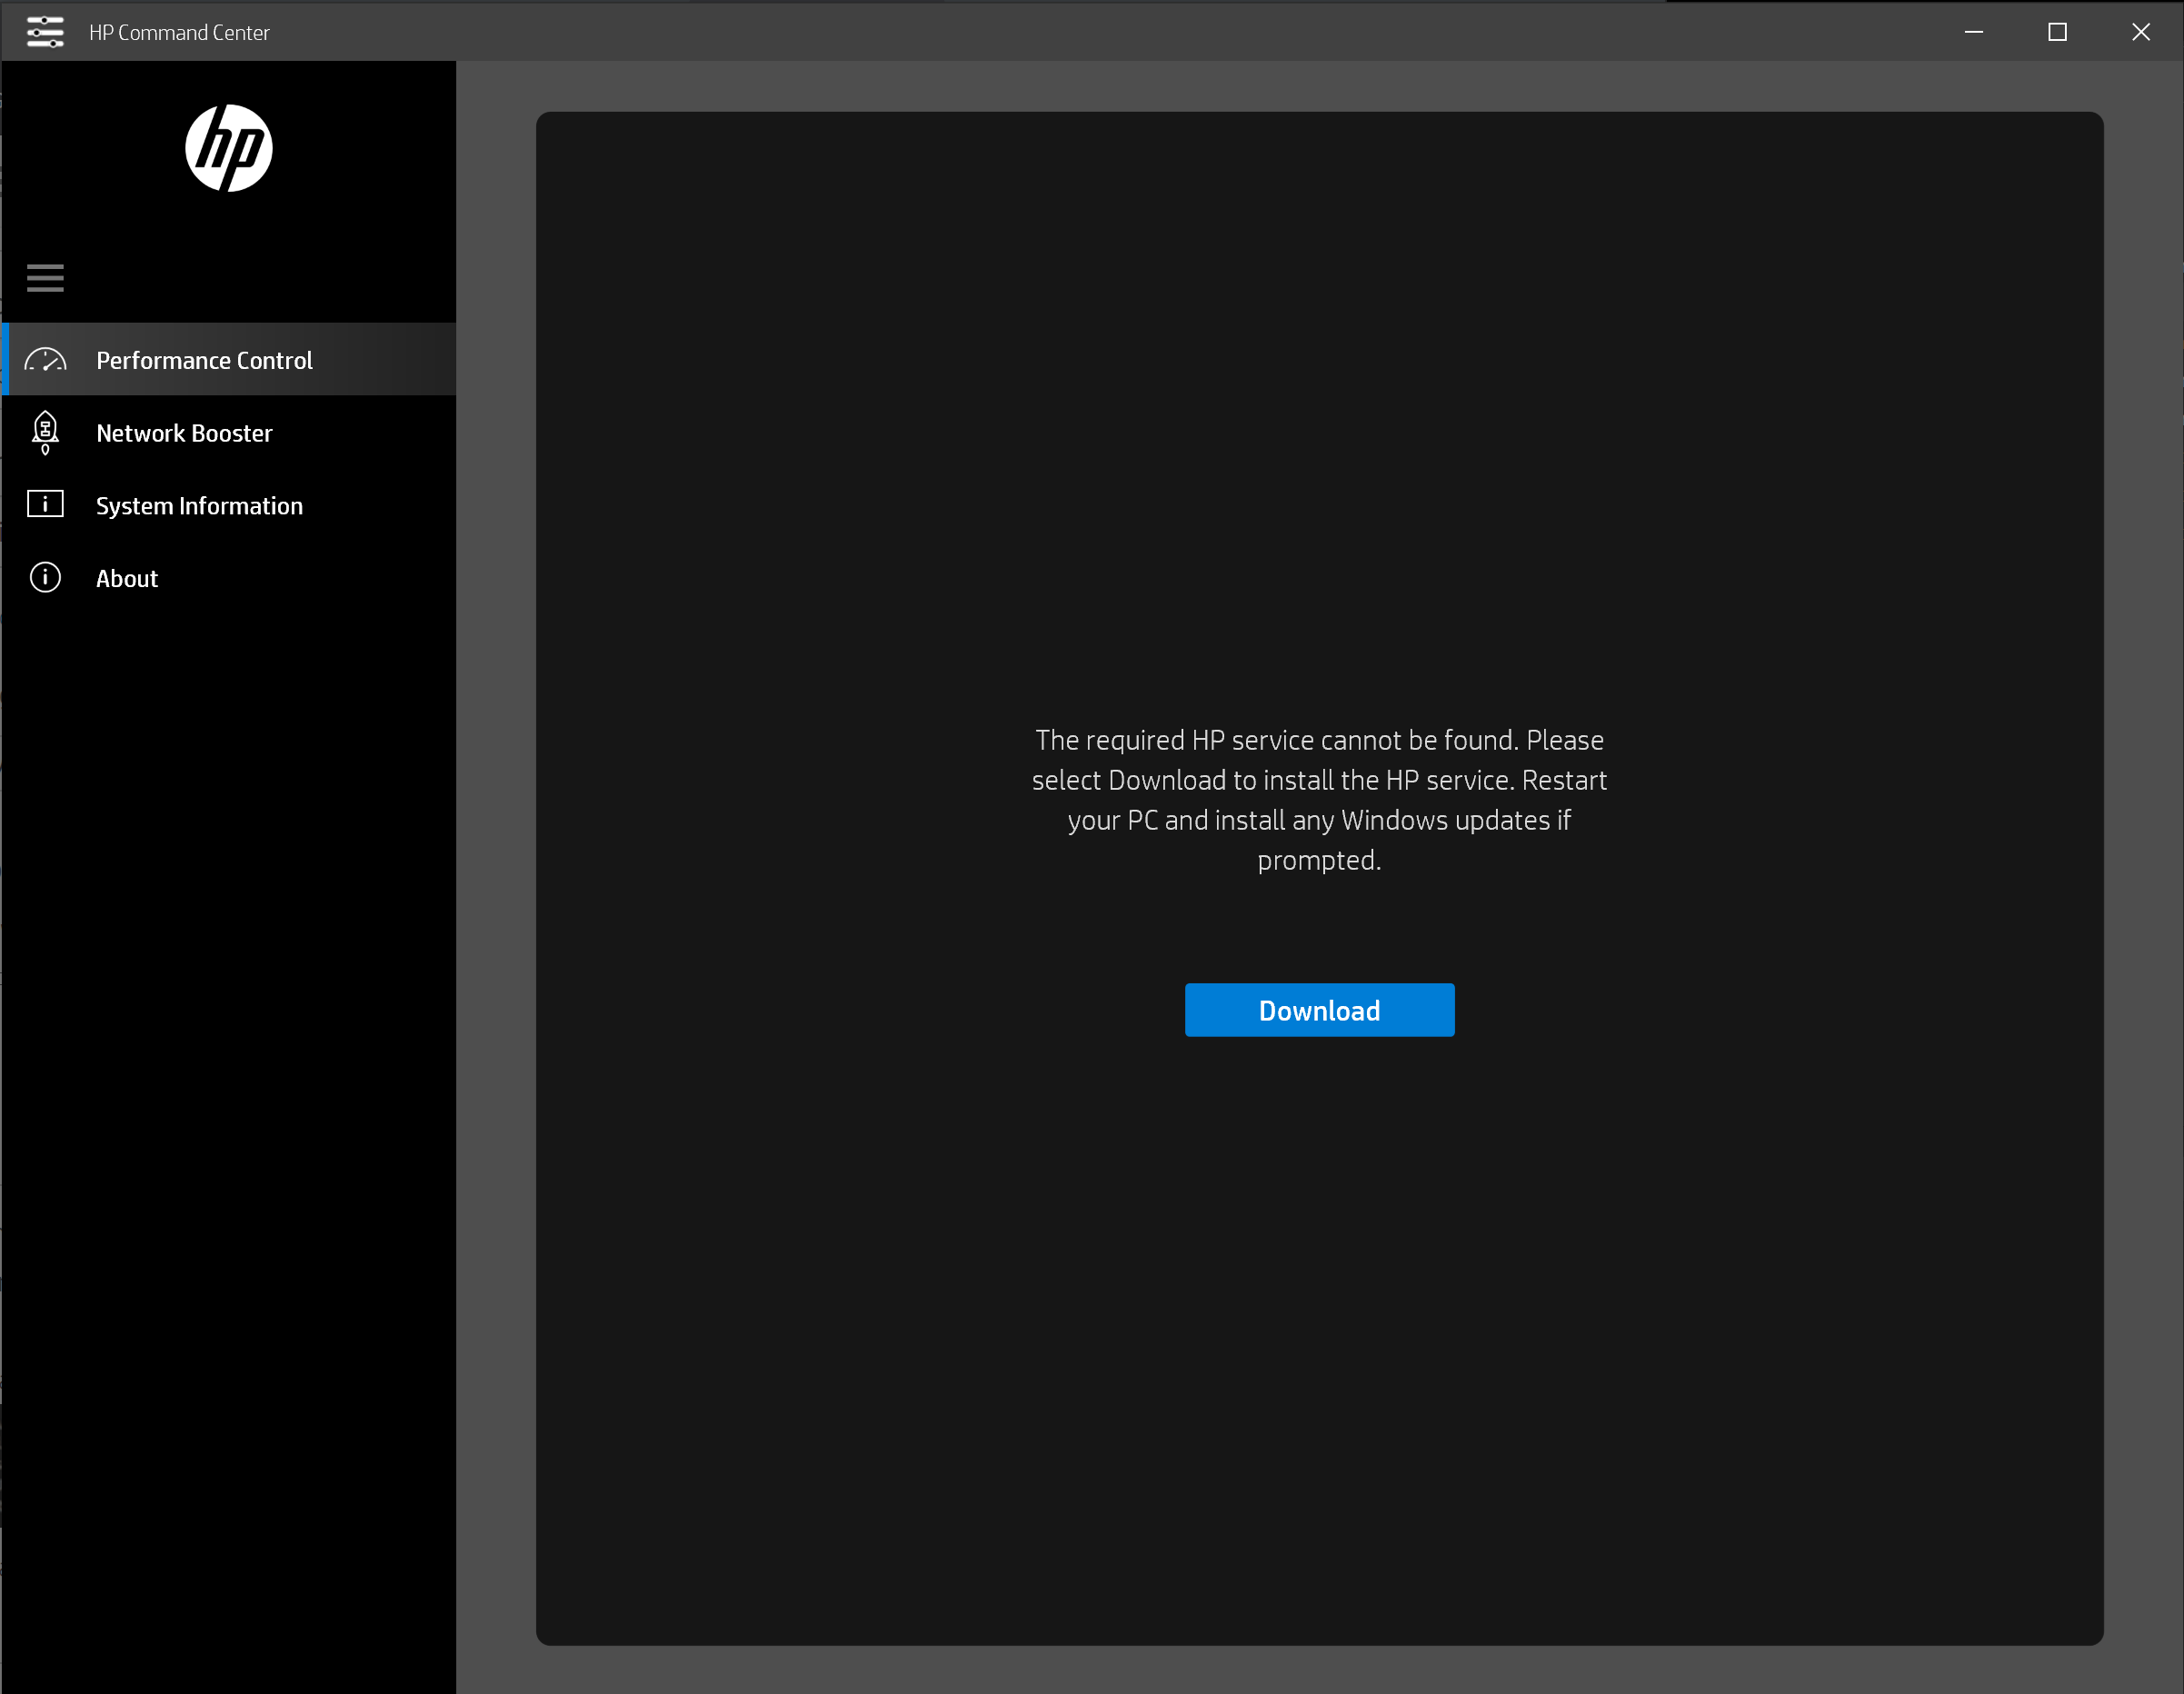Click the HP logo in the sidebar

click(x=229, y=149)
